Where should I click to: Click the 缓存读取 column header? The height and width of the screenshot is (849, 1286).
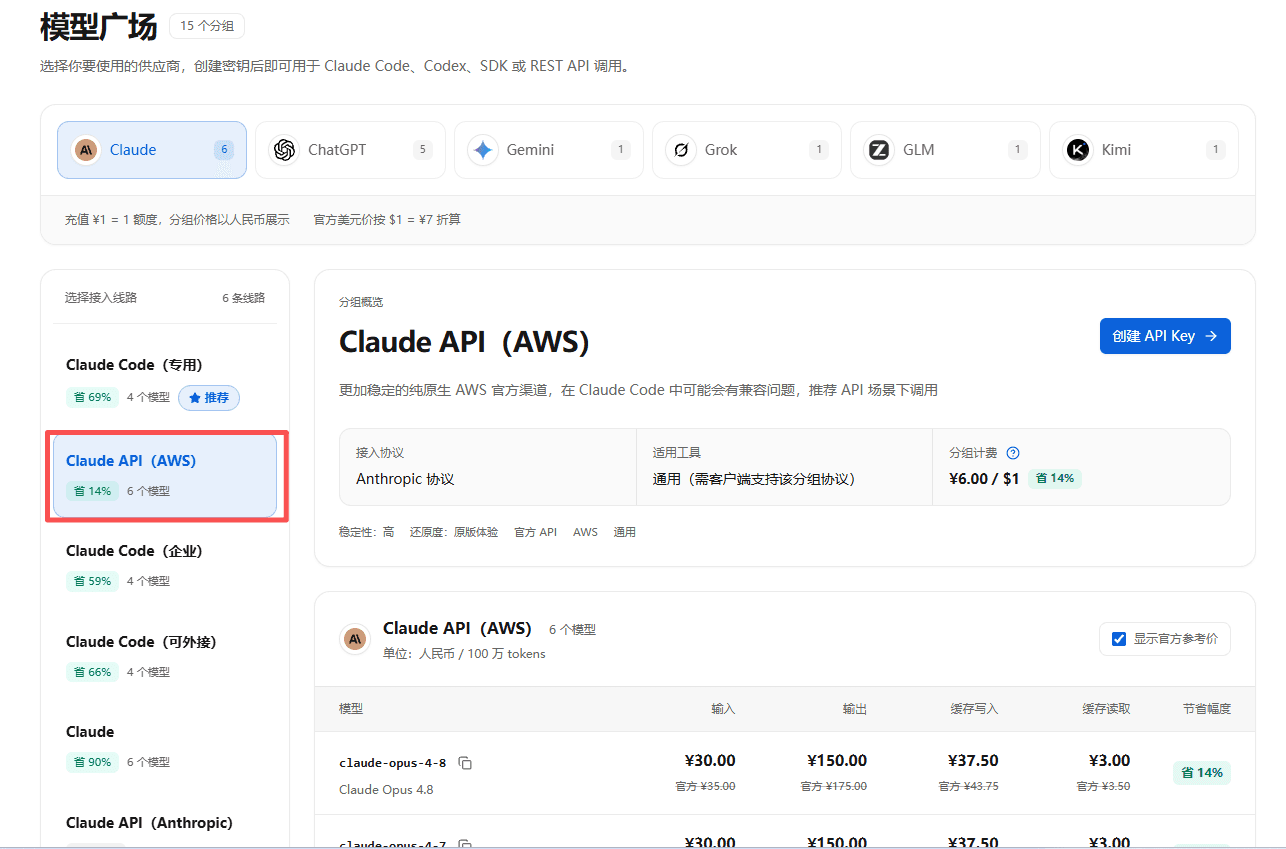pyautogui.click(x=1106, y=709)
